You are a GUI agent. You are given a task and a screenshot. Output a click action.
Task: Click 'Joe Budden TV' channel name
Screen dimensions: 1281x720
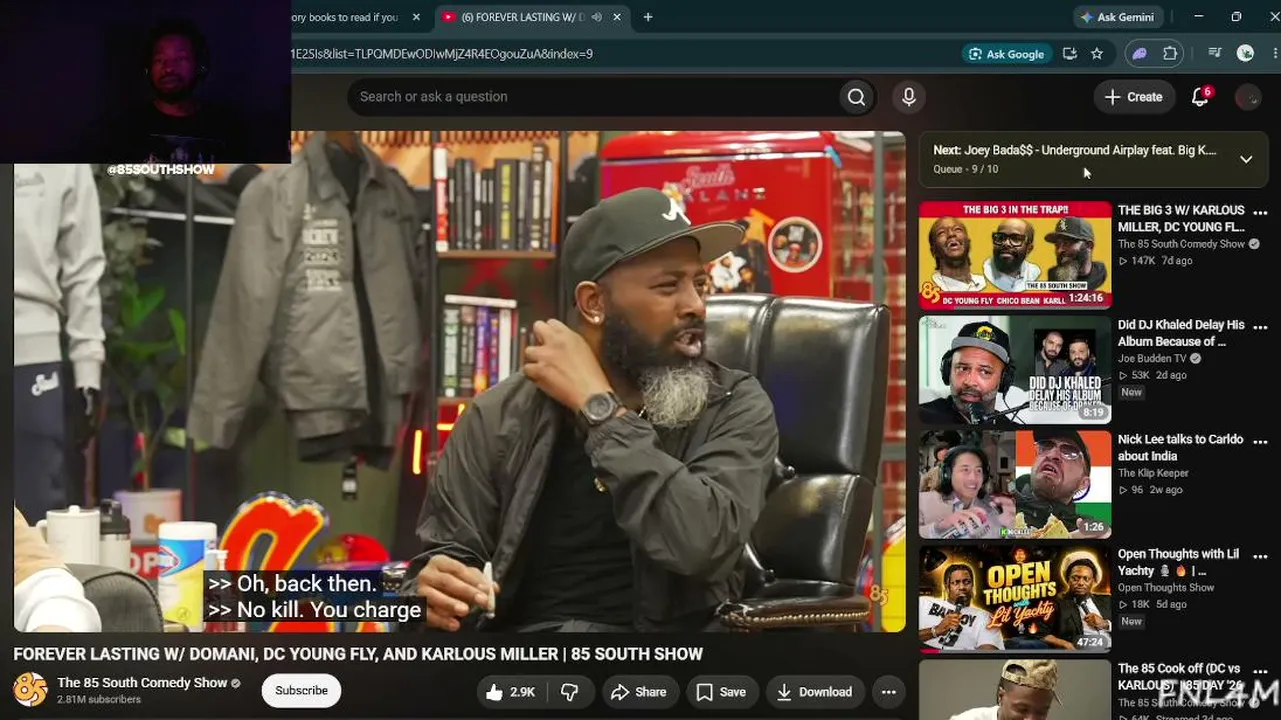1152,359
